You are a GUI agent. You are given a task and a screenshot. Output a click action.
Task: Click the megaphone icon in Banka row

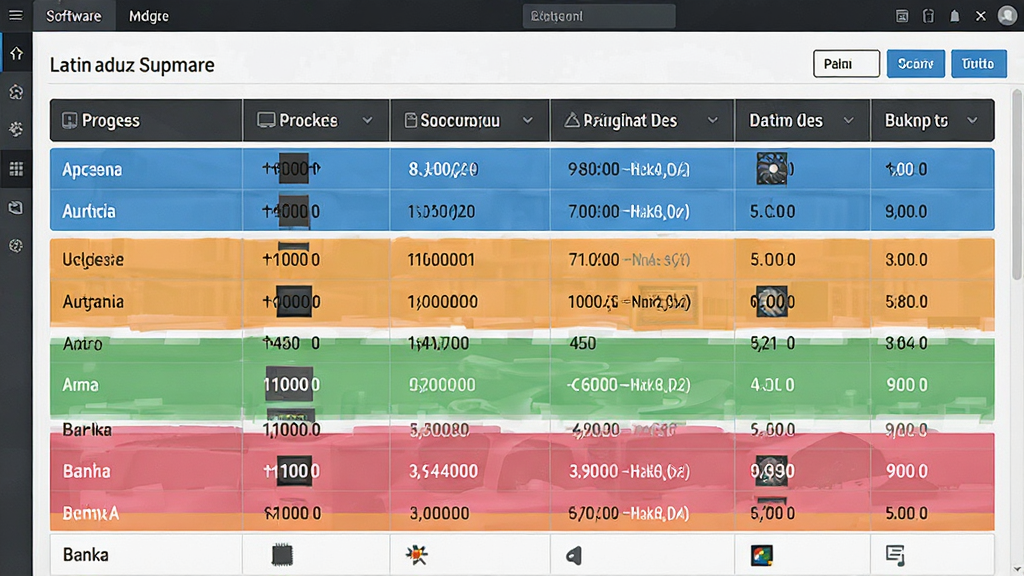pyautogui.click(x=573, y=556)
